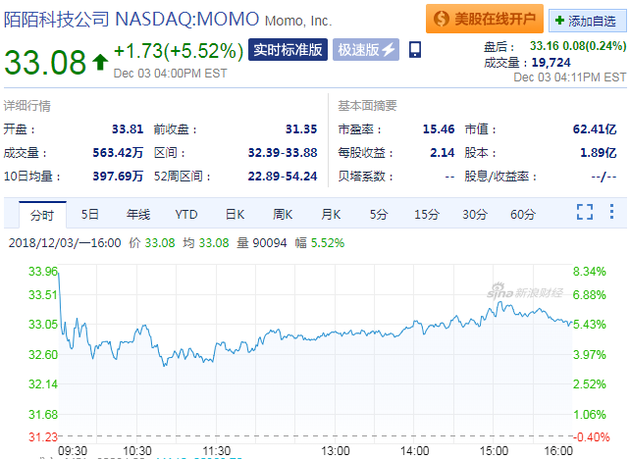Open the 月K chart tab
630x459 pixels.
click(331, 214)
